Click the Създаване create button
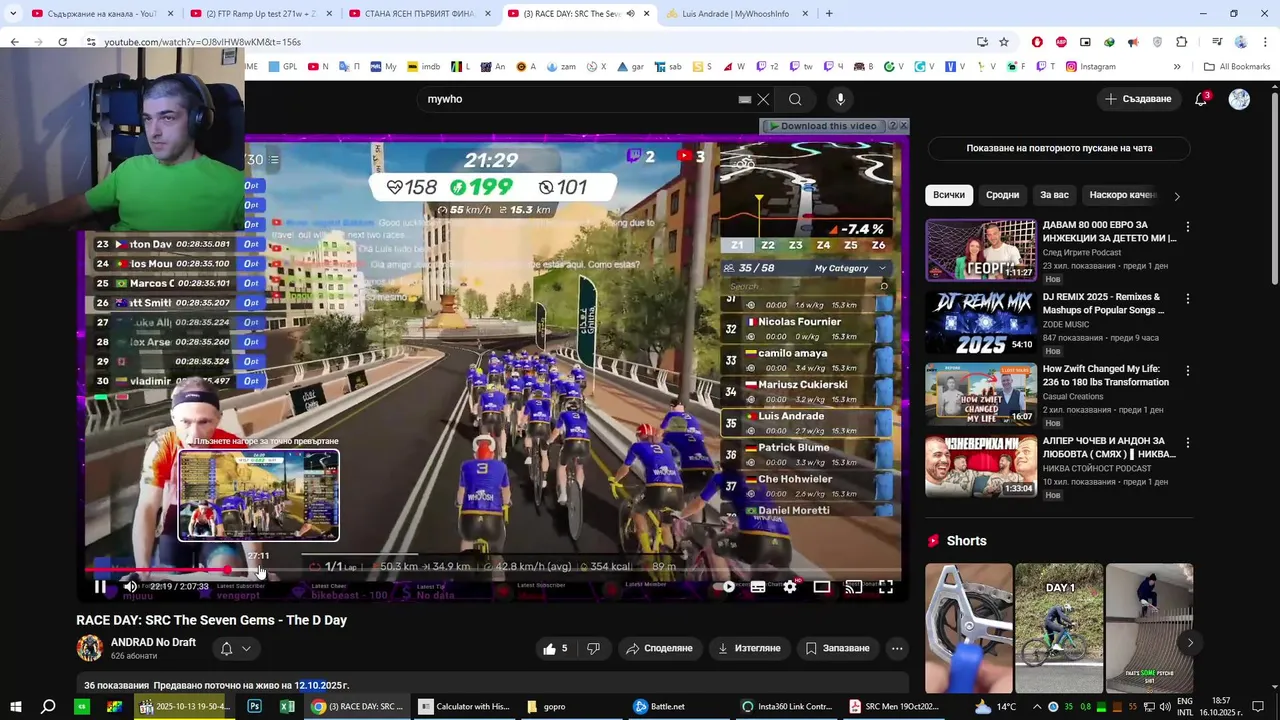The image size is (1280, 720). pos(1137,99)
